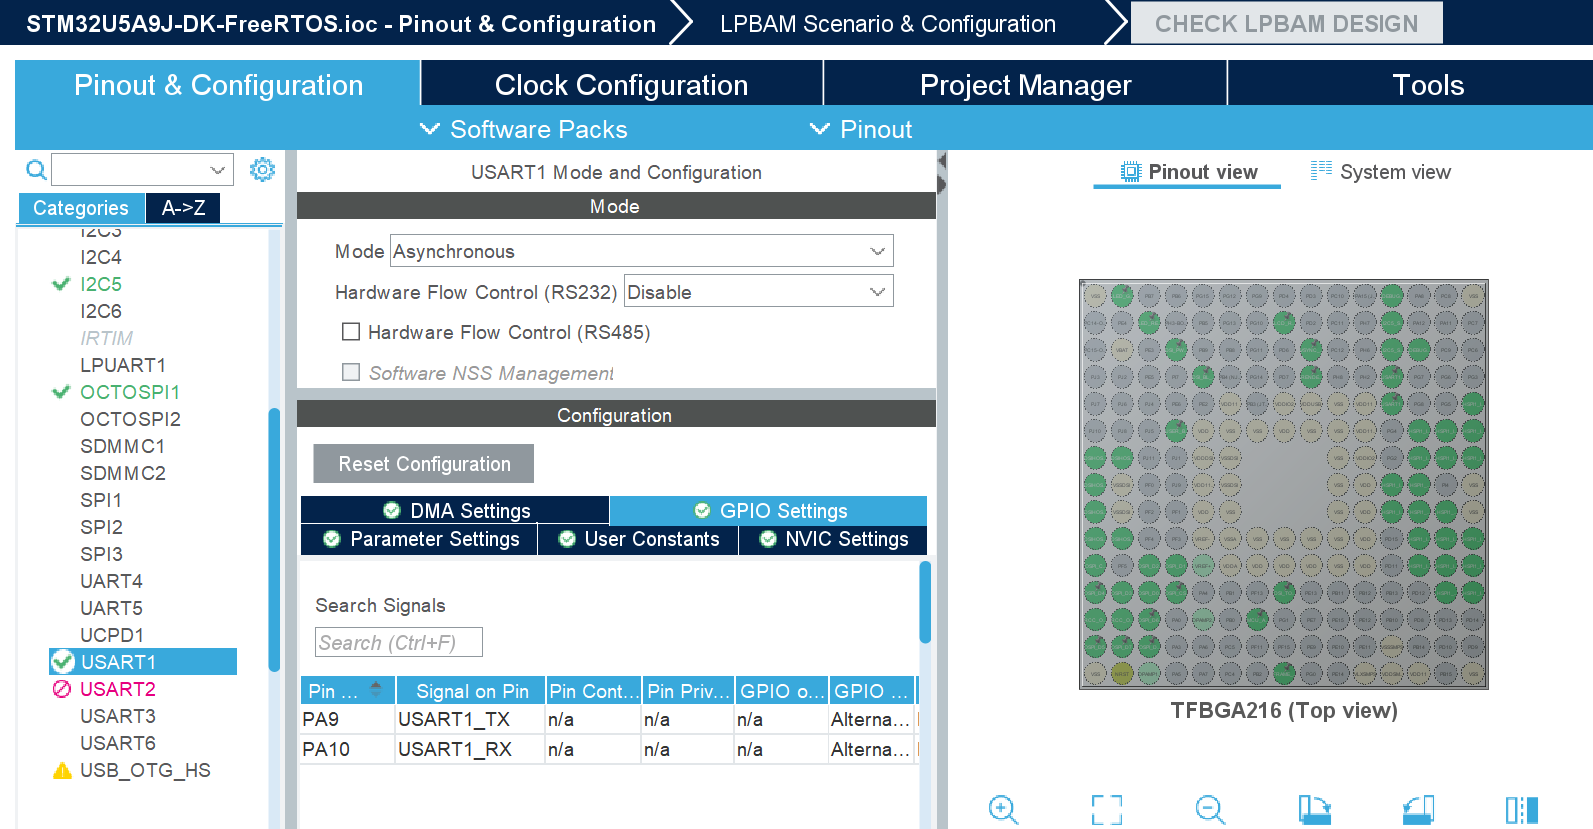
Task: Click the peripheral search magnifier icon
Action: click(36, 170)
